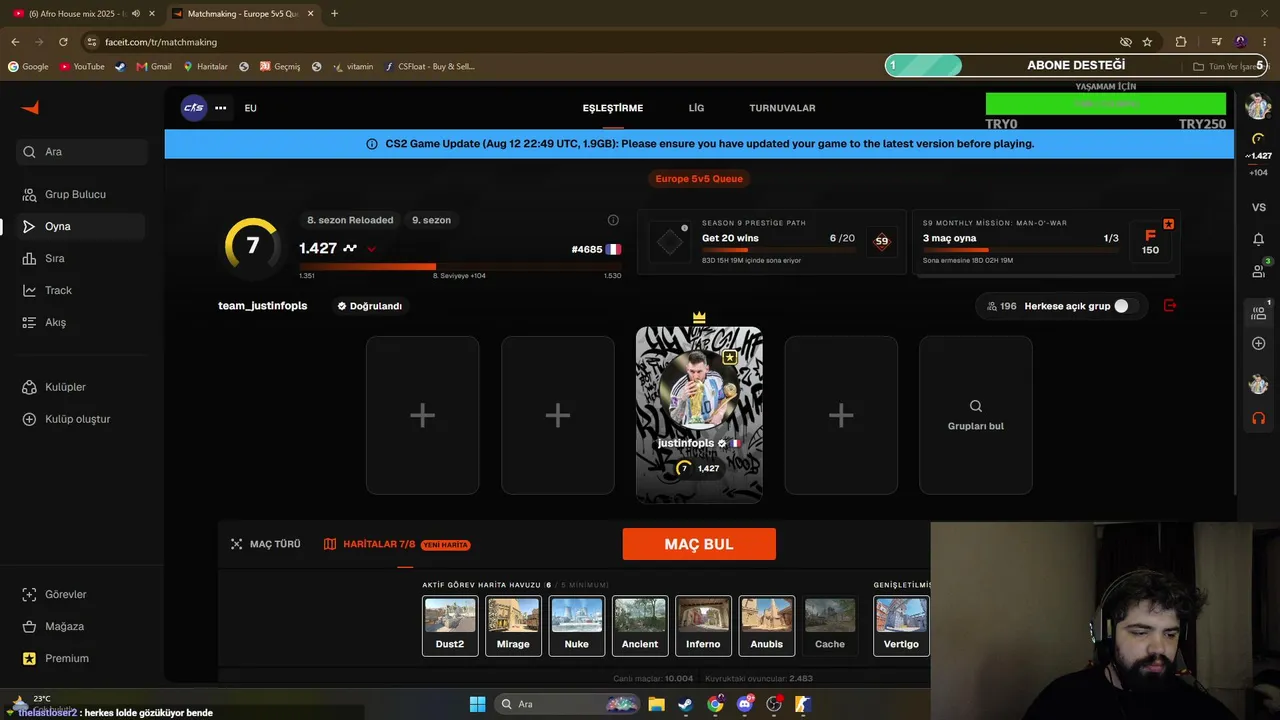
Task: Bookmark this page with the star icon
Action: (1147, 42)
